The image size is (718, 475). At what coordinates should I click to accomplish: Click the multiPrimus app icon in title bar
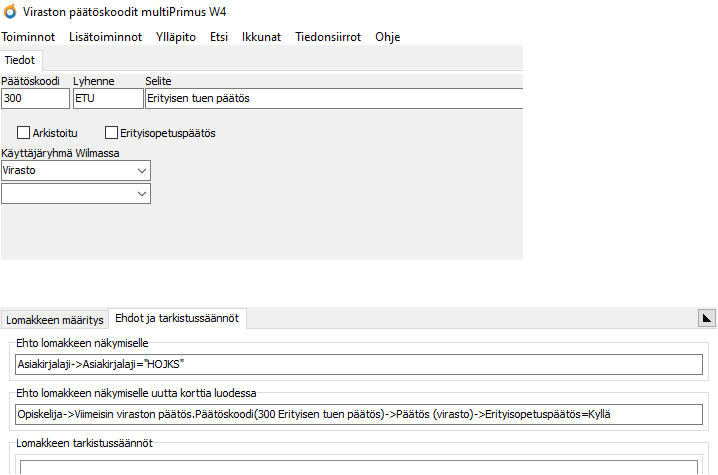(x=10, y=13)
